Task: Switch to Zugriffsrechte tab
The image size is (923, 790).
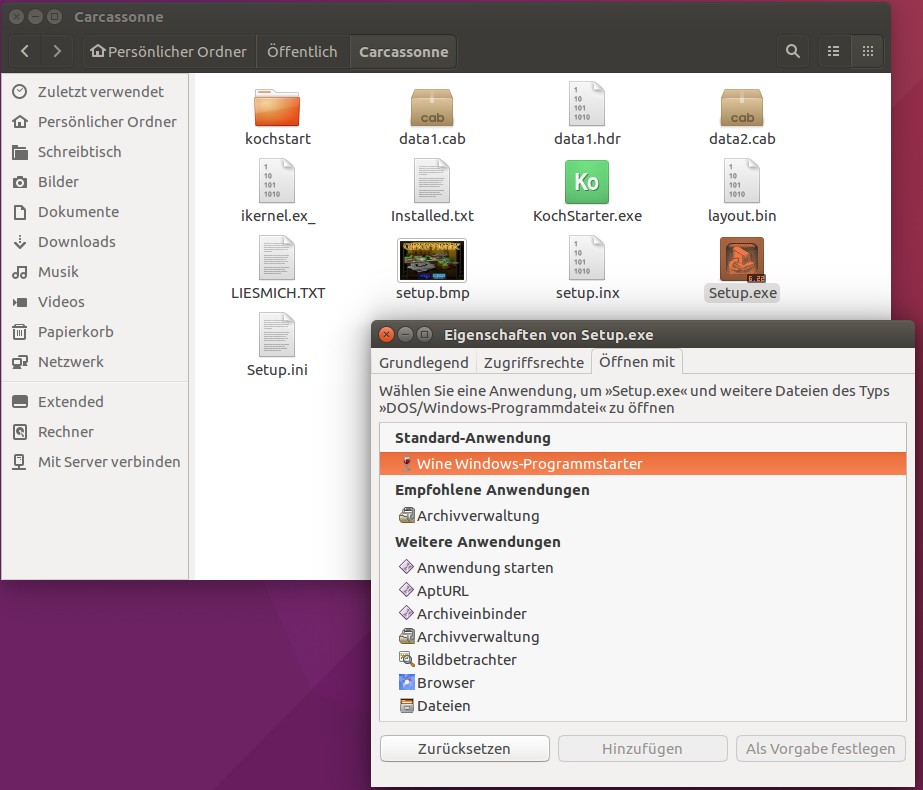Action: click(x=534, y=363)
